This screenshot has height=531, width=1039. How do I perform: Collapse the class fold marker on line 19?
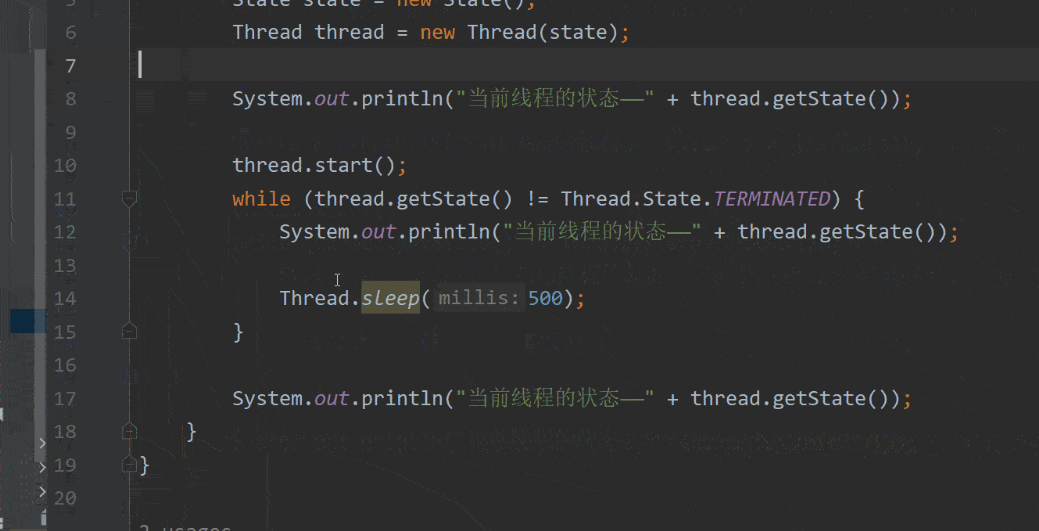[129, 465]
